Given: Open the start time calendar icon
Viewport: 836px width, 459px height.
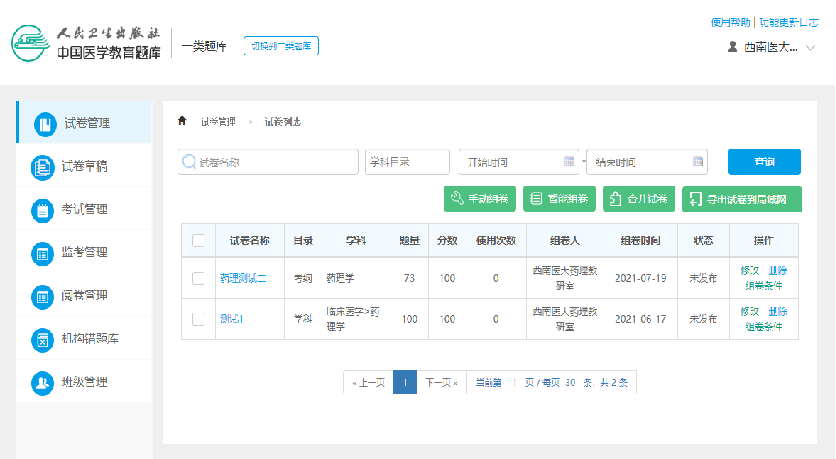Looking at the screenshot, I should pyautogui.click(x=569, y=162).
